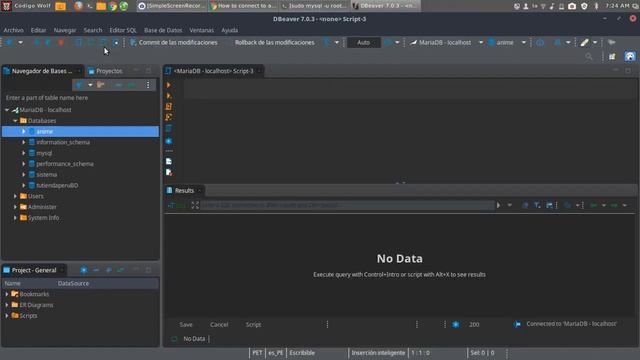Click the execute statement in new tab icon
This screenshot has width=640, height=360.
pyautogui.click(x=169, y=96)
